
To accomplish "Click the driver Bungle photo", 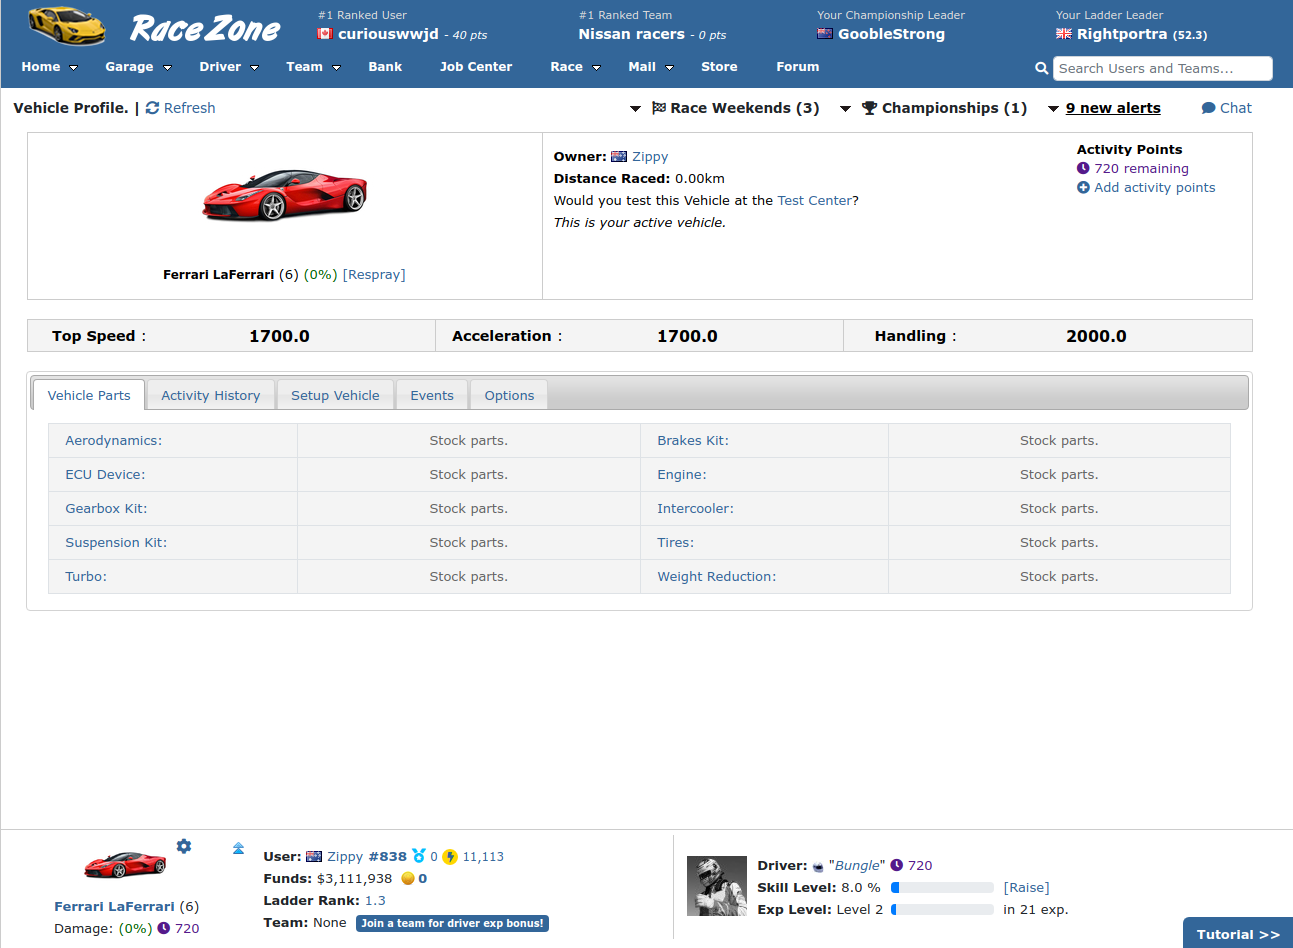I will [717, 886].
